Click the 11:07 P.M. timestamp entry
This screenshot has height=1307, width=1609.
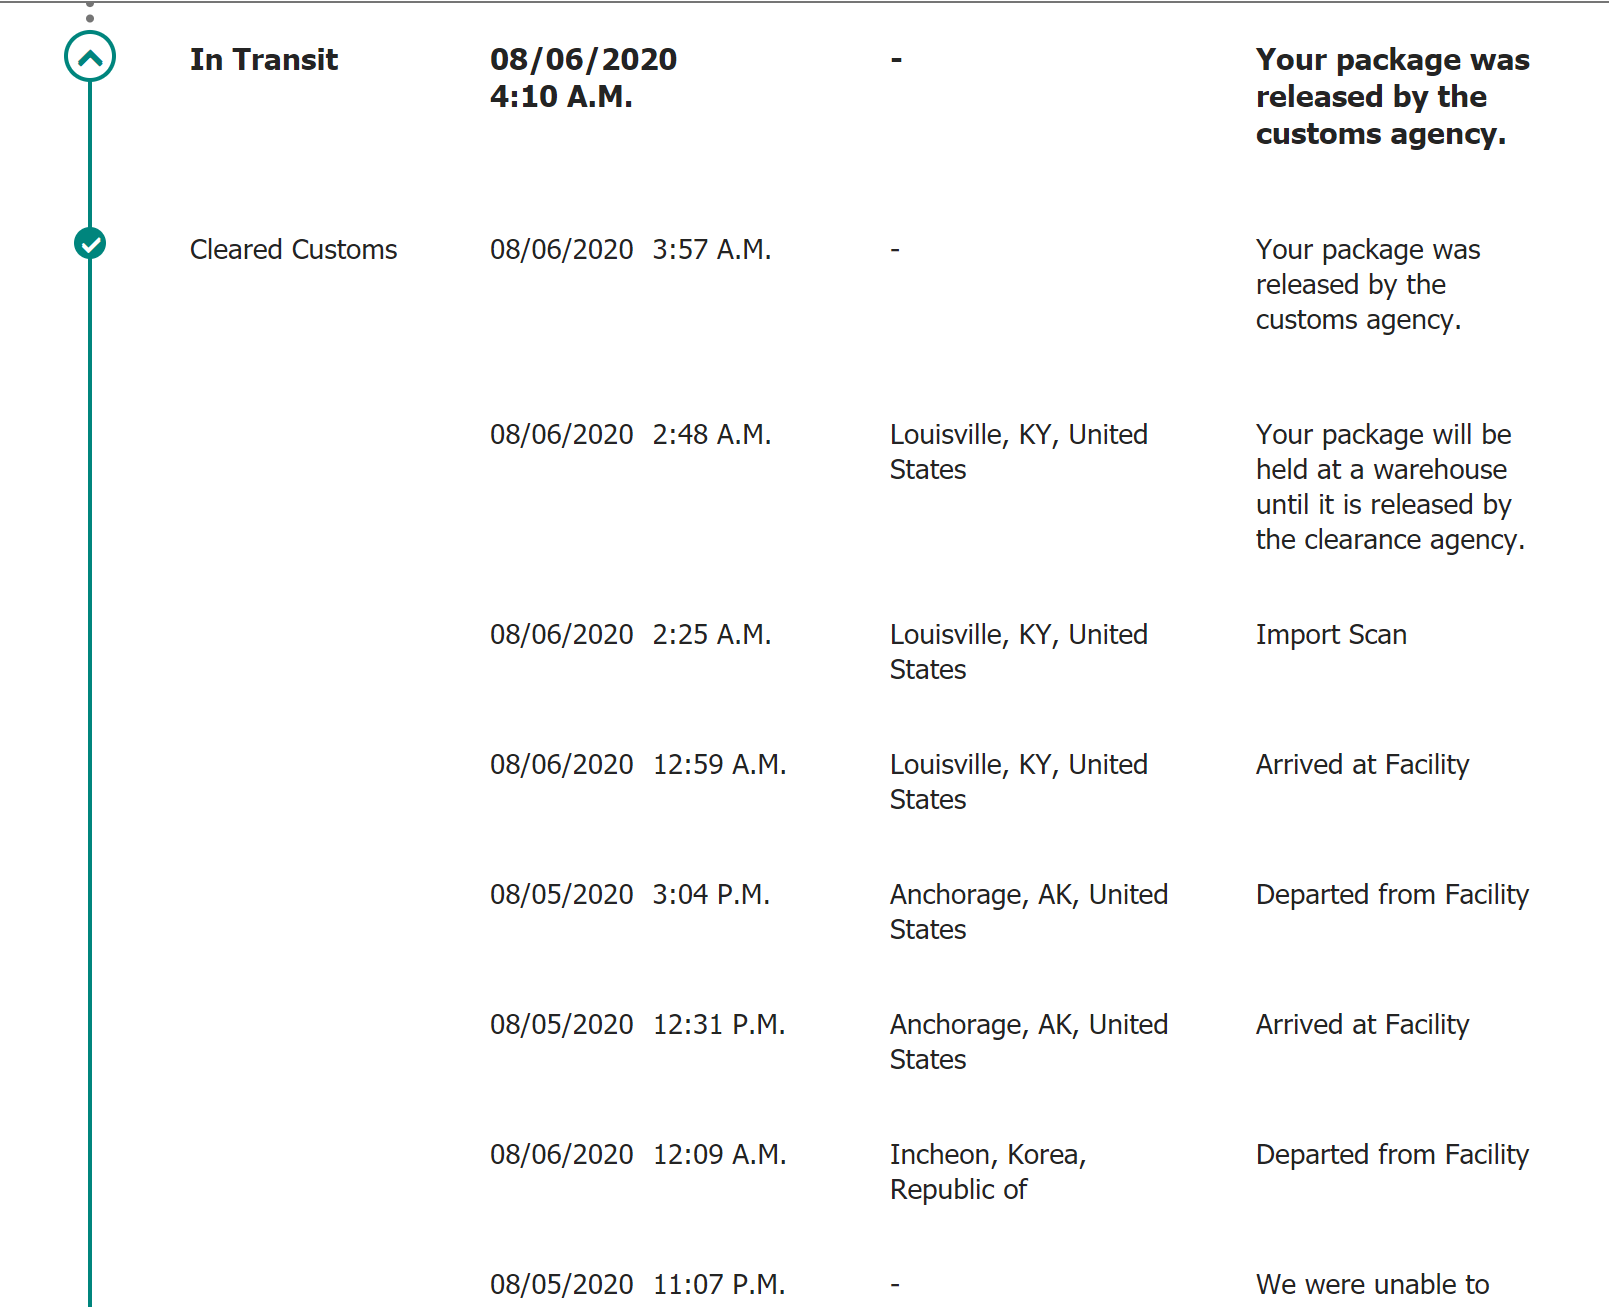[x=637, y=1285]
